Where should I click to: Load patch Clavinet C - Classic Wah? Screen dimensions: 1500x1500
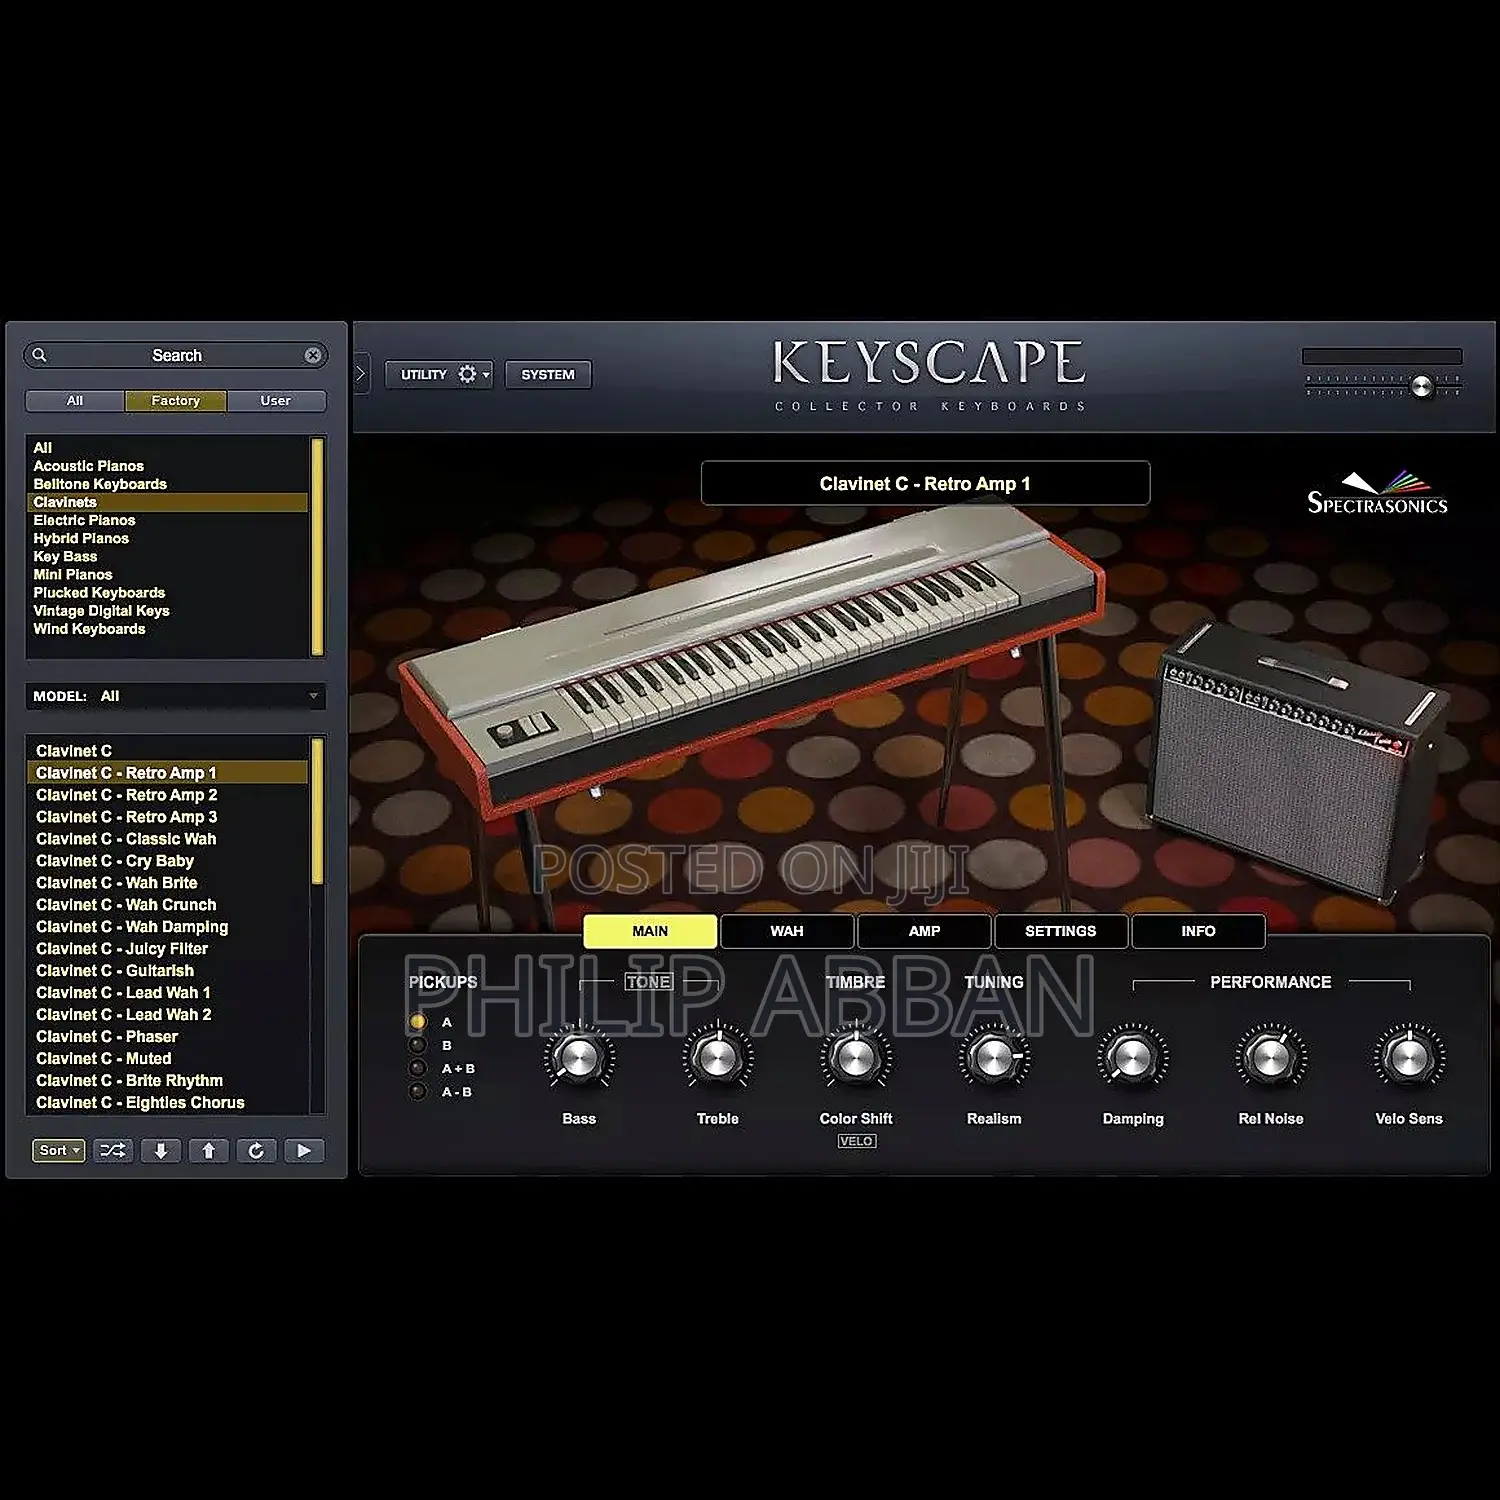point(167,839)
